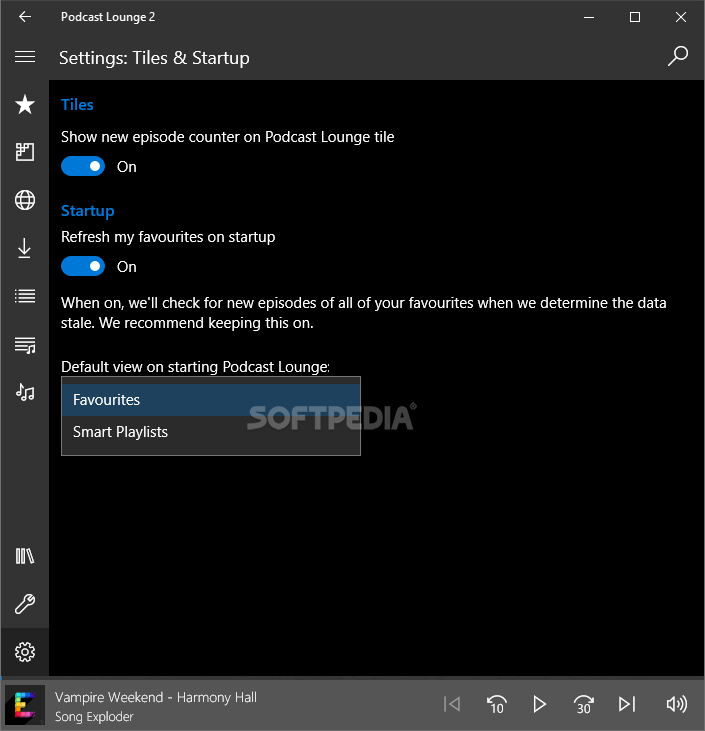
Task: Select Favourites in default view list
Action: pos(211,400)
